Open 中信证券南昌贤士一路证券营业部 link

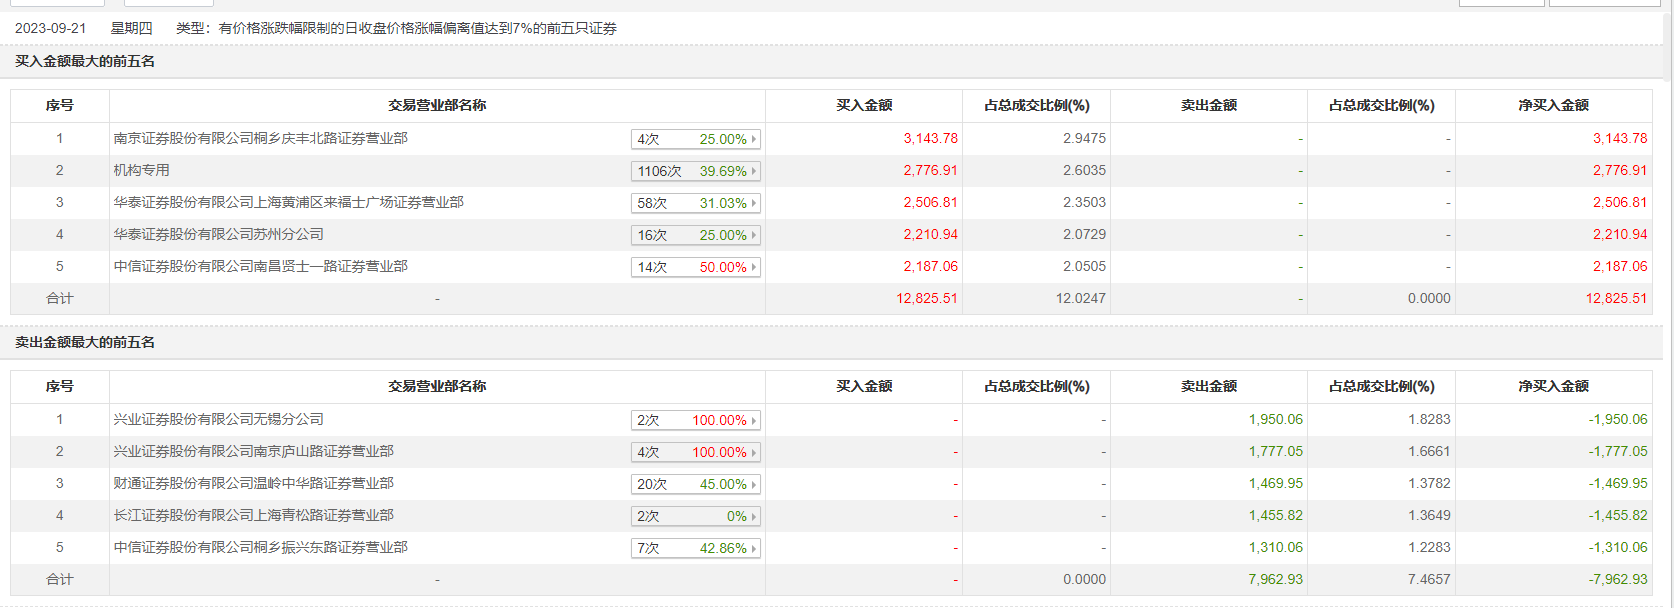tap(260, 267)
